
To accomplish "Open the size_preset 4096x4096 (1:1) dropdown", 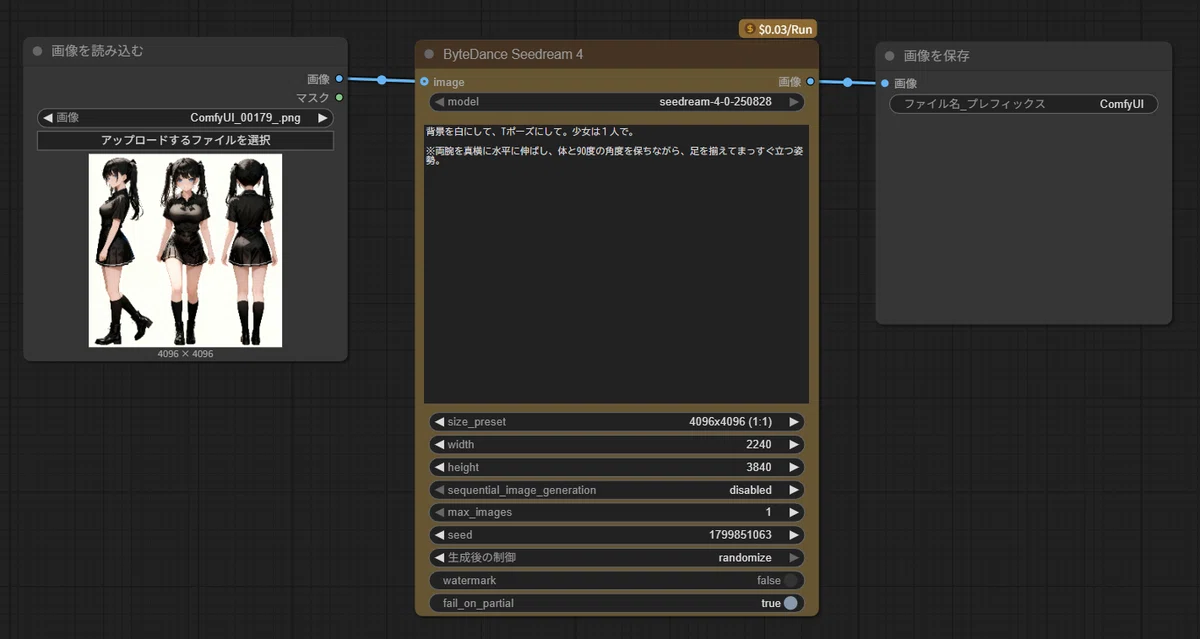I will pos(616,422).
